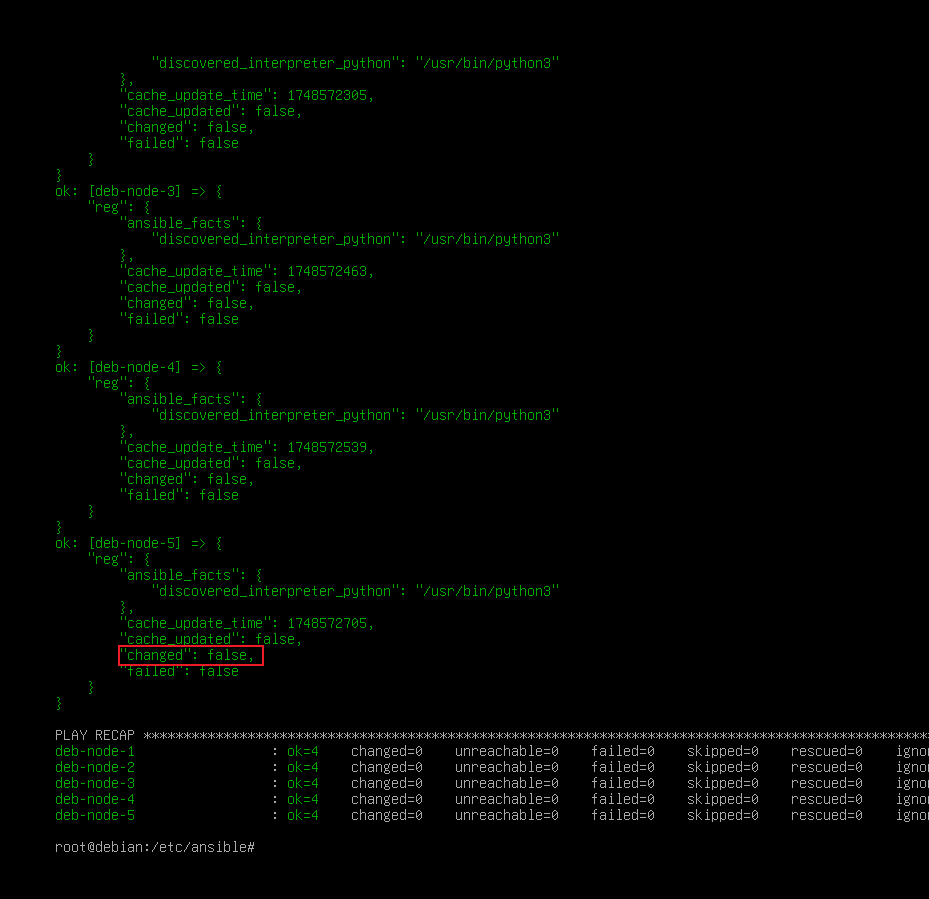Click the ok: [deb-node-5] result header
Viewport: 929px width, 899px height.
pyautogui.click(x=139, y=543)
